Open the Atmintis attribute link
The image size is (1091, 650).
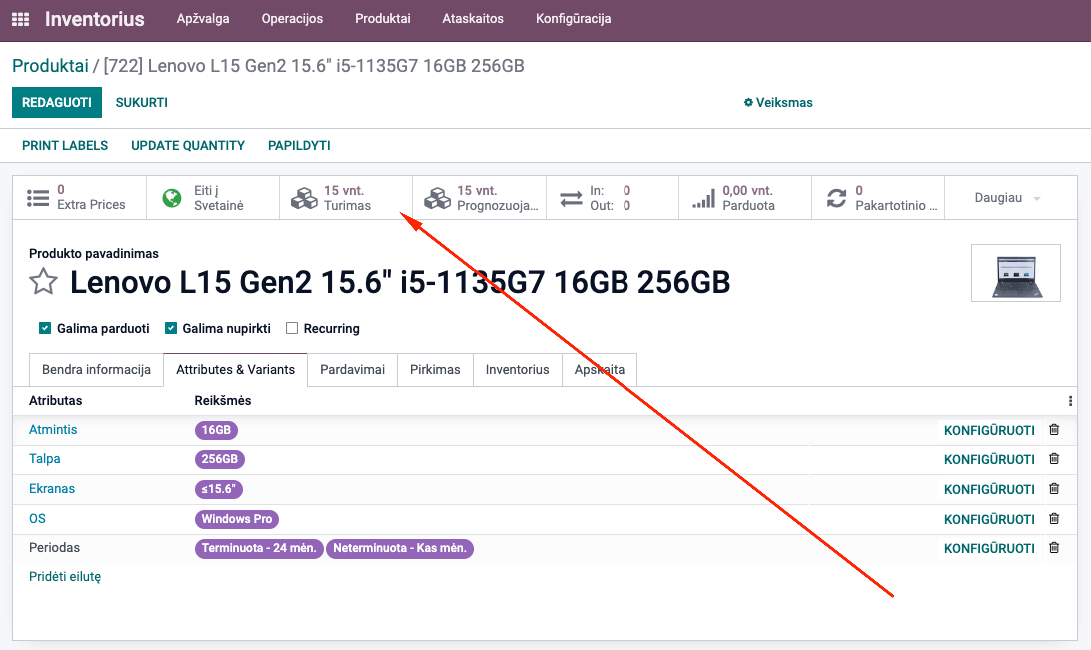click(53, 429)
